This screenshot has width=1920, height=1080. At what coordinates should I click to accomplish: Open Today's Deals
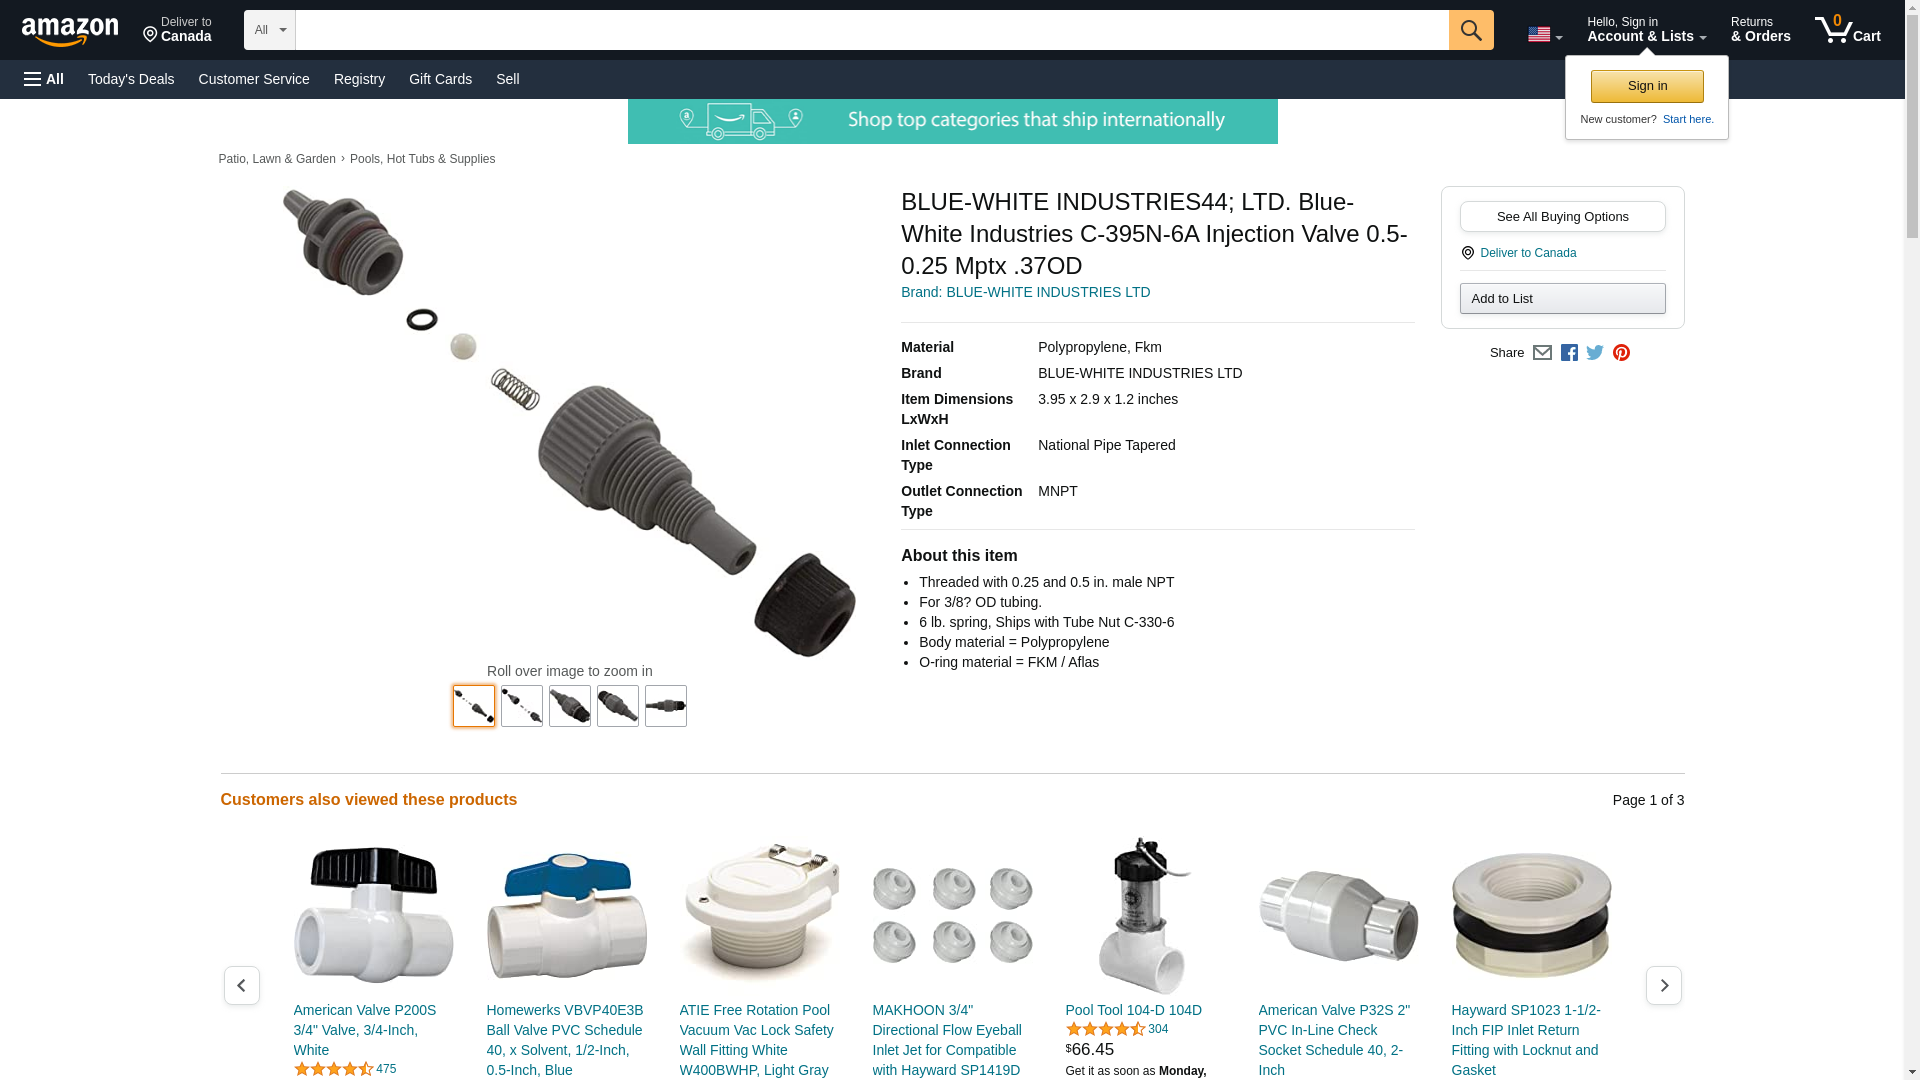pos(131,79)
